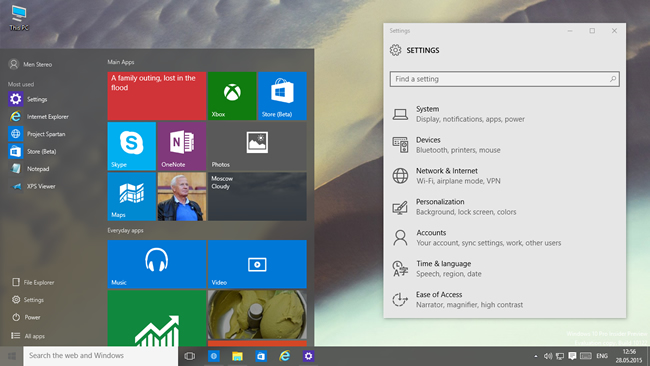650x366 pixels.
Task: Click the Everyday apps group heading
Action: point(125,230)
